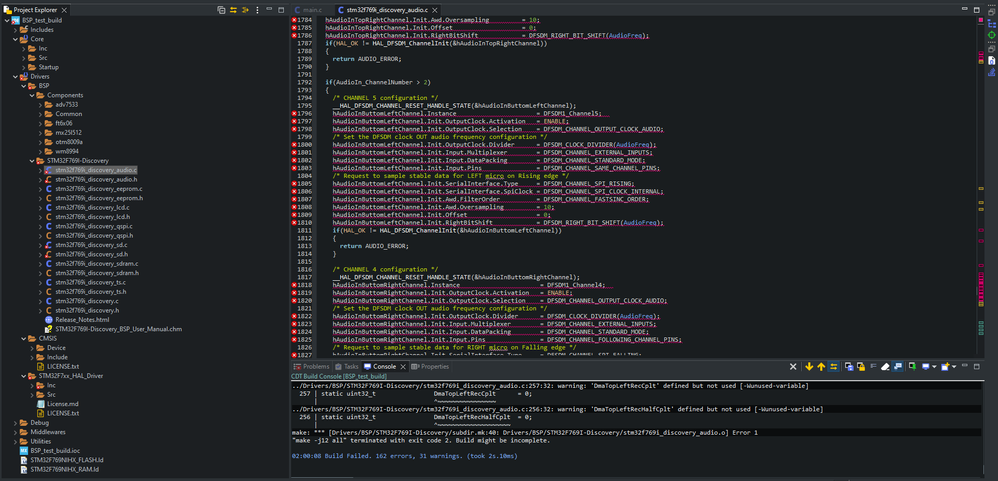The height and width of the screenshot is (481, 998).
Task: Go to next error with down arrow
Action: [x=809, y=366]
